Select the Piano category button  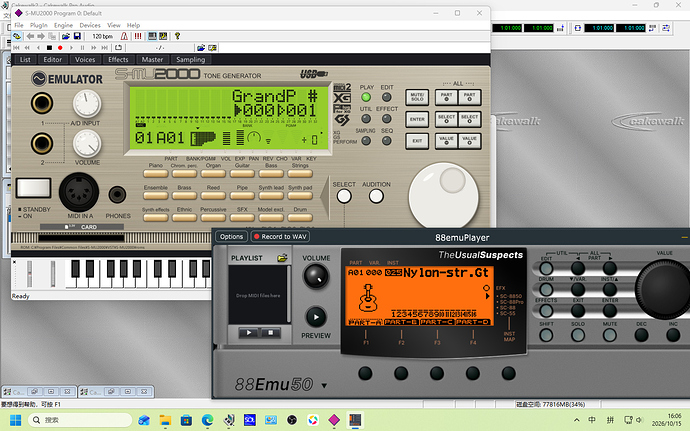coord(156,174)
